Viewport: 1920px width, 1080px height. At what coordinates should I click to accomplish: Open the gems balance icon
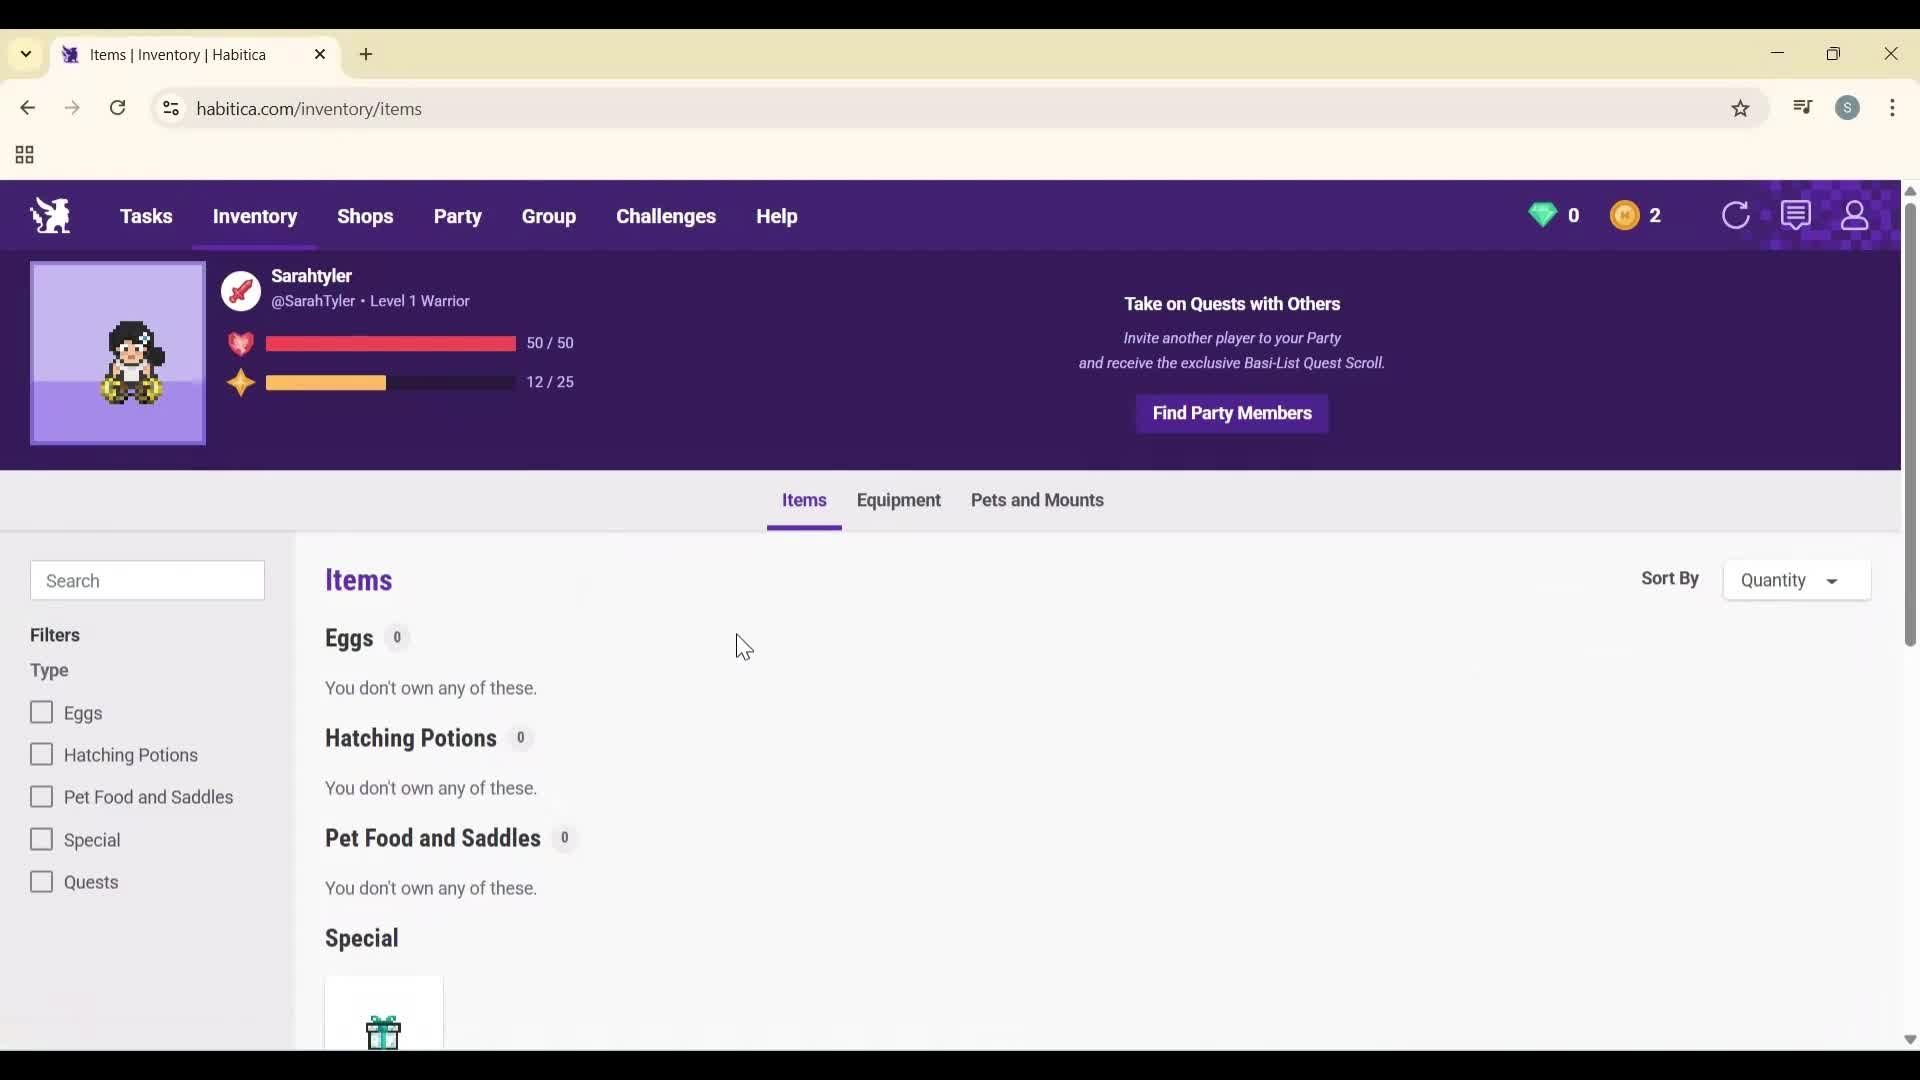click(1543, 215)
